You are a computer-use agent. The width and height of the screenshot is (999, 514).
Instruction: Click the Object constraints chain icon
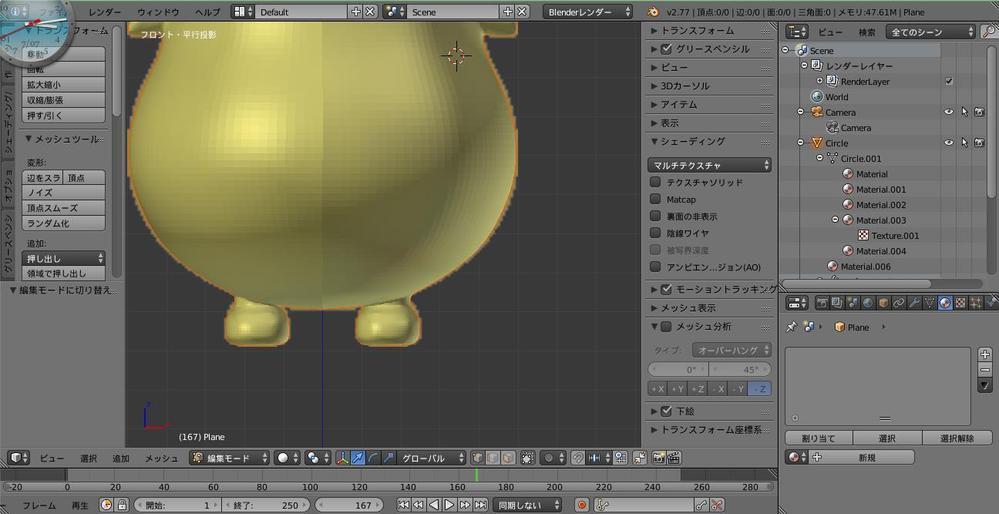coord(899,302)
